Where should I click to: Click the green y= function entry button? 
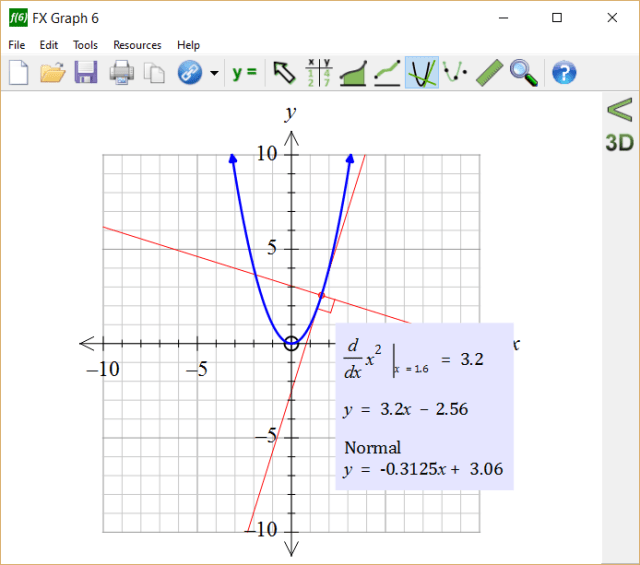[x=244, y=73]
